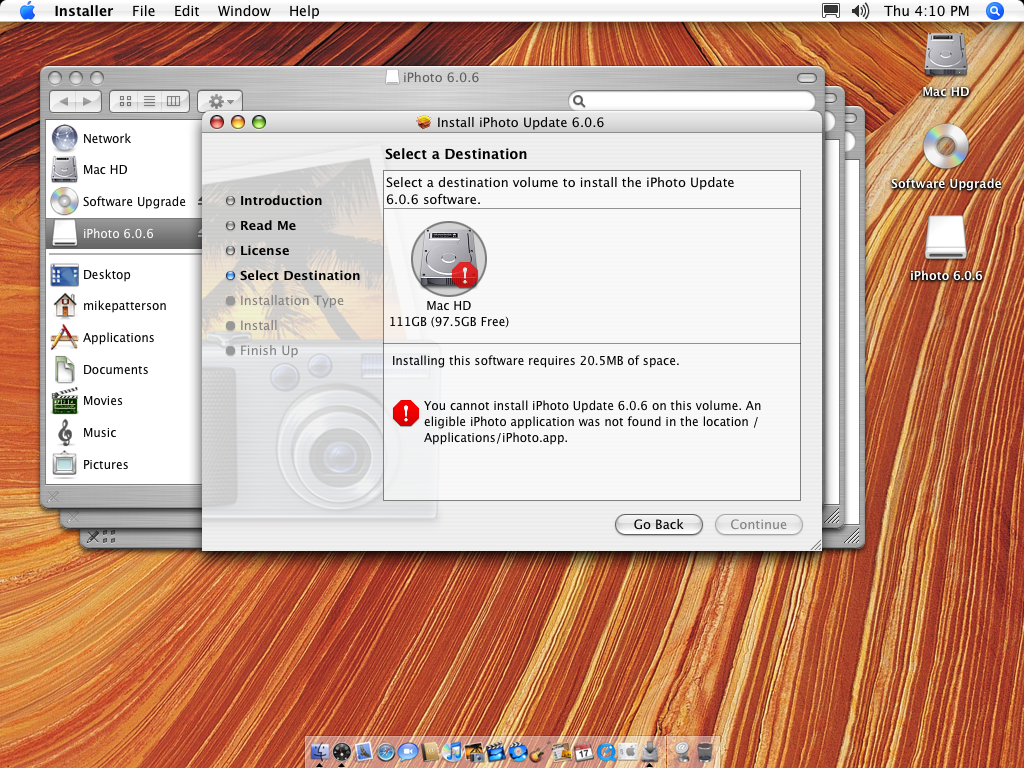Launch iCal from the Dock

point(584,752)
